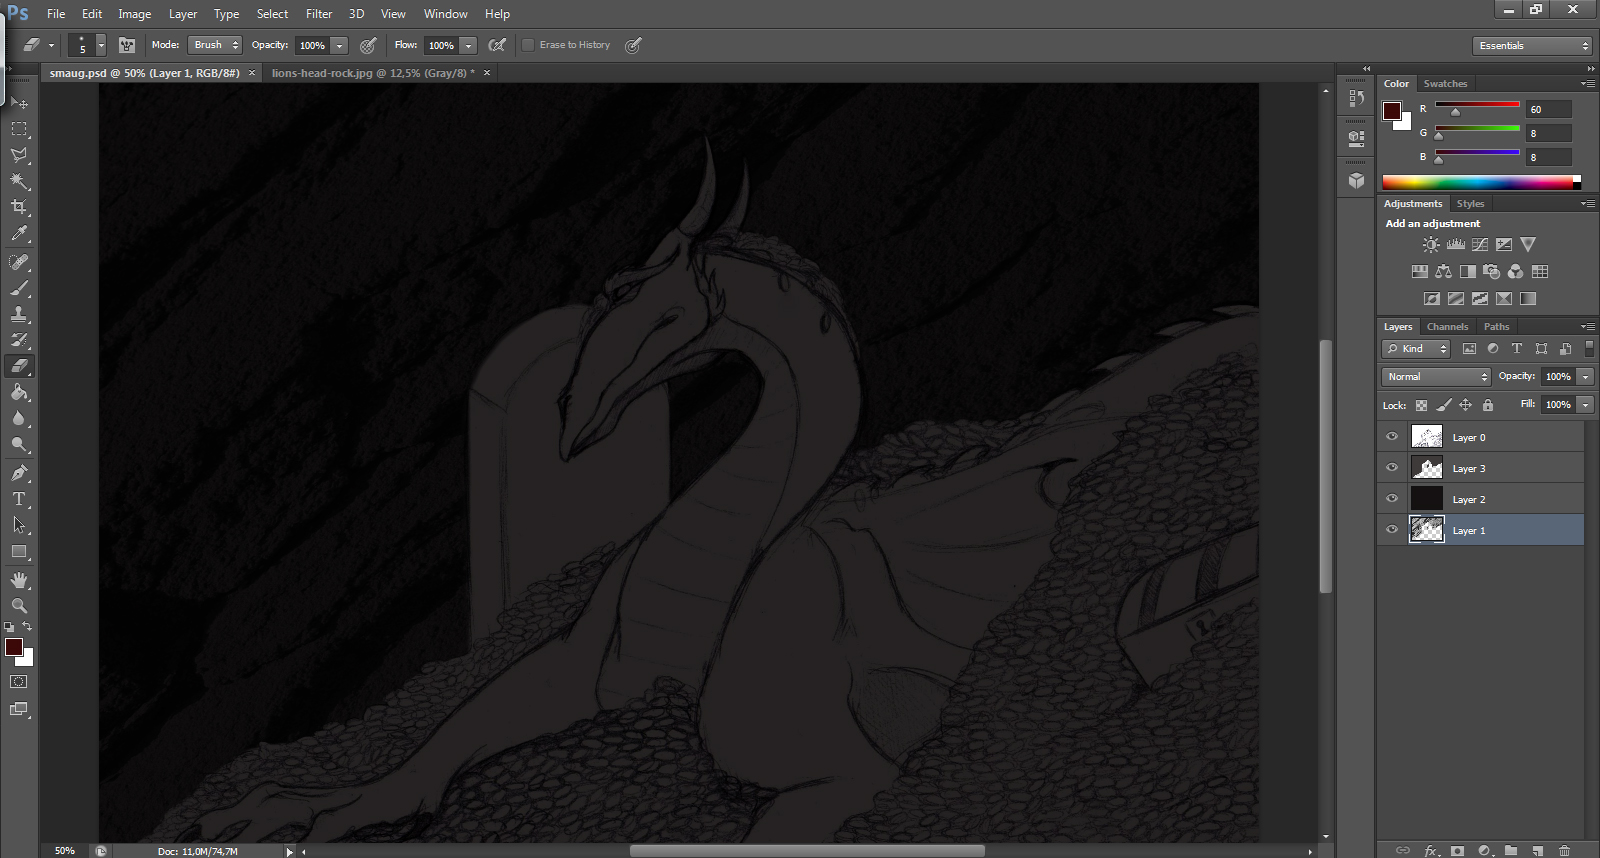Open the eraser Mode dropdown
This screenshot has height=858, width=1600.
tap(216, 45)
